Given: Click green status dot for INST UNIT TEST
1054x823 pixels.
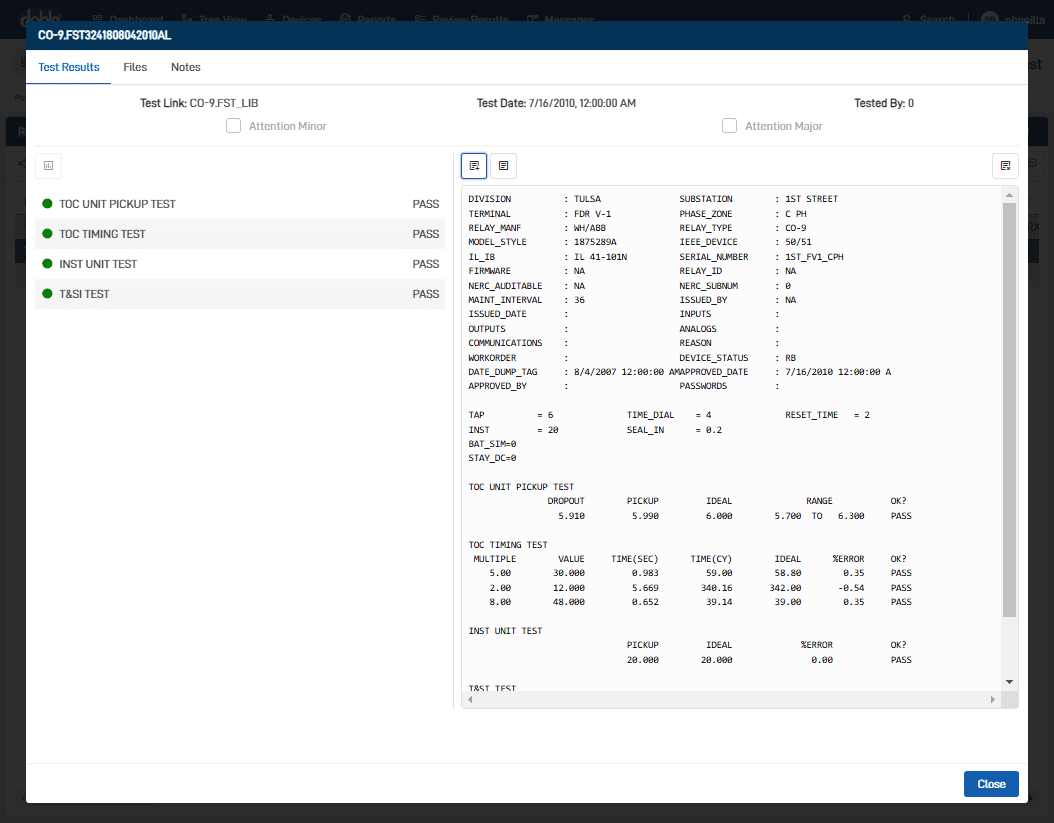Looking at the screenshot, I should pyautogui.click(x=47, y=264).
